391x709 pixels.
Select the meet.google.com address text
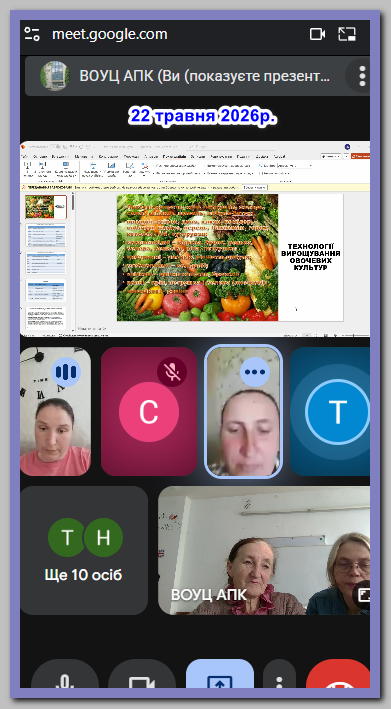coord(110,34)
